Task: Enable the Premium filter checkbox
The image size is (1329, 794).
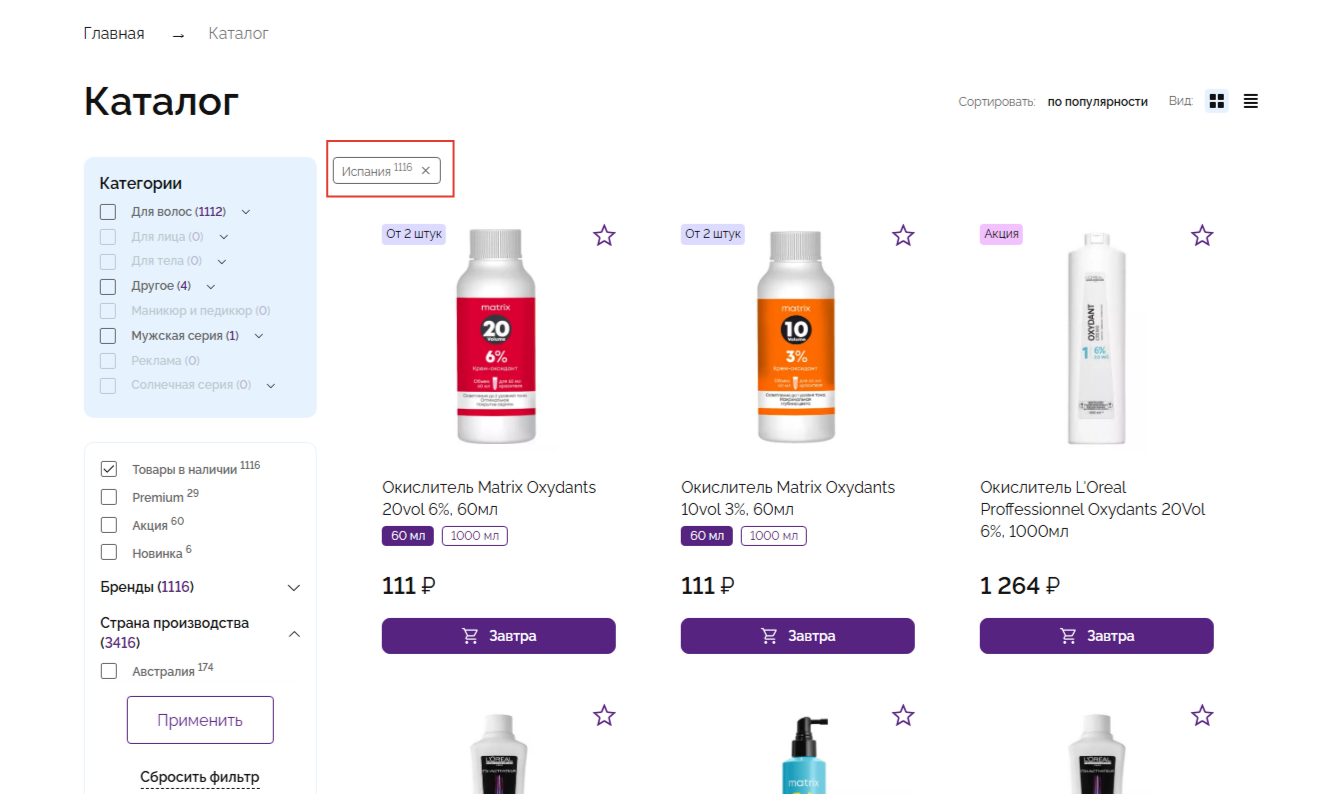Action: point(109,497)
